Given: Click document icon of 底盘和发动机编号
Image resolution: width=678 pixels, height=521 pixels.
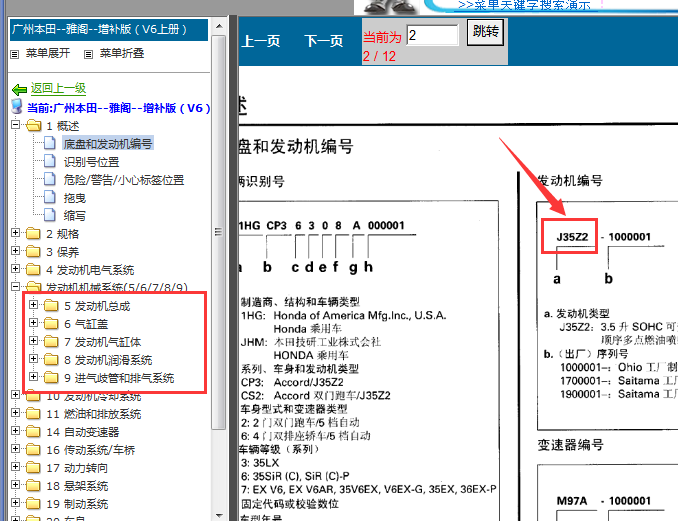Looking at the screenshot, I should pyautogui.click(x=50, y=143).
